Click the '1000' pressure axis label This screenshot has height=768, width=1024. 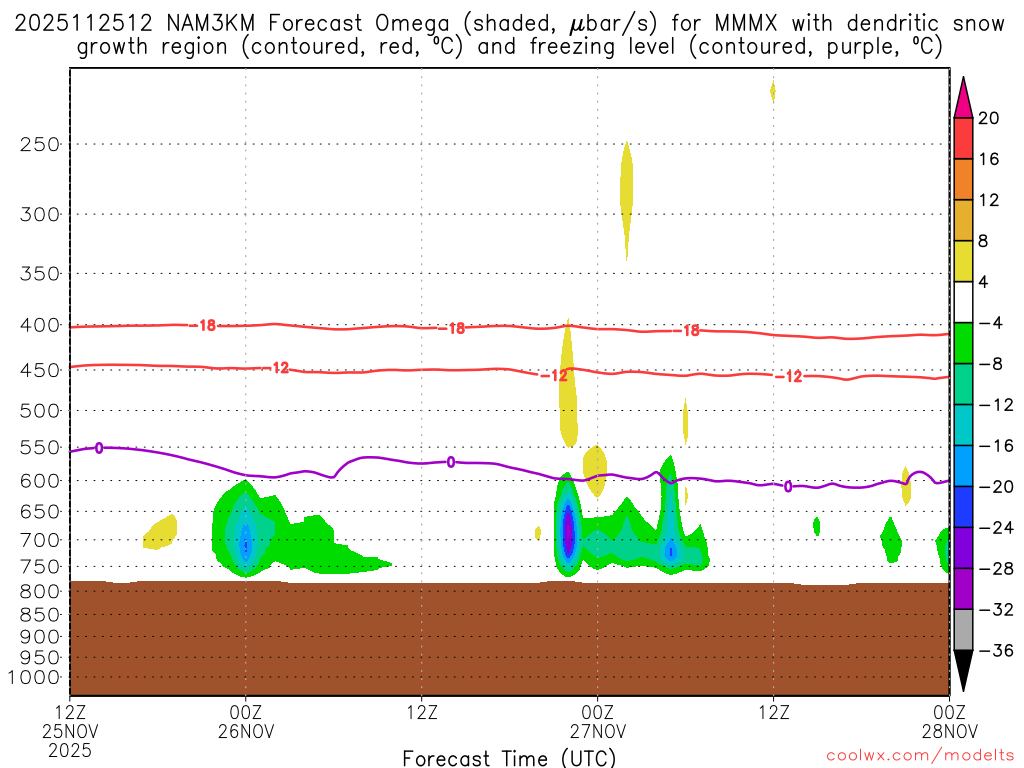(x=34, y=678)
